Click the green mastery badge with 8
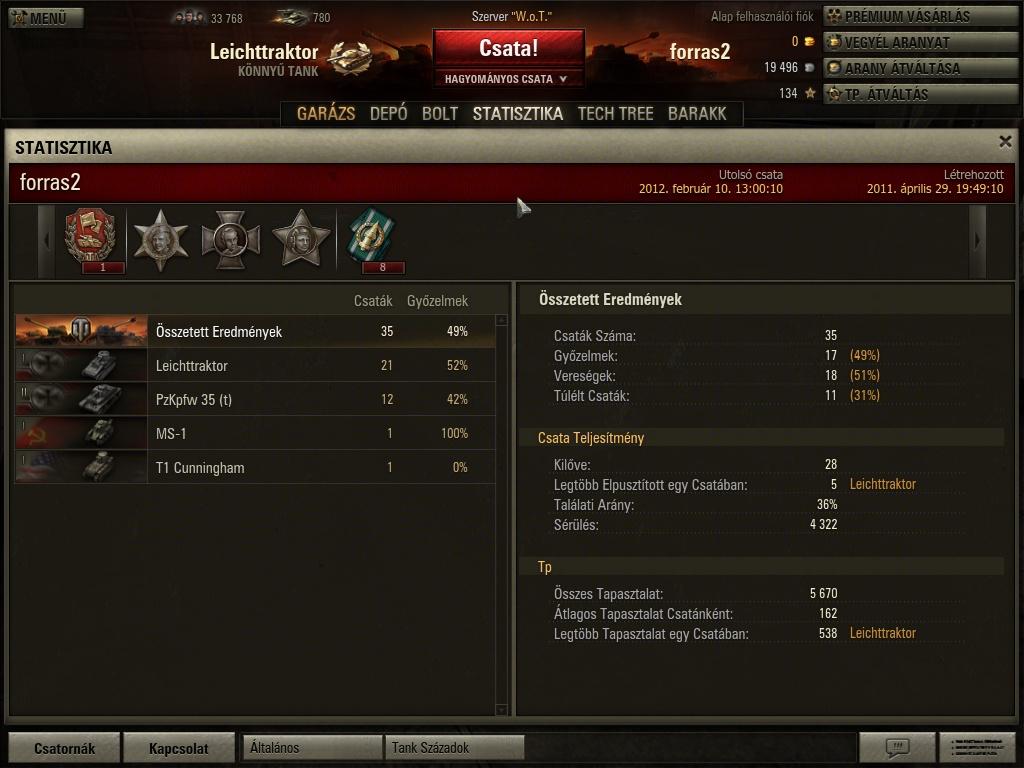Image resolution: width=1024 pixels, height=768 pixels. (372, 239)
